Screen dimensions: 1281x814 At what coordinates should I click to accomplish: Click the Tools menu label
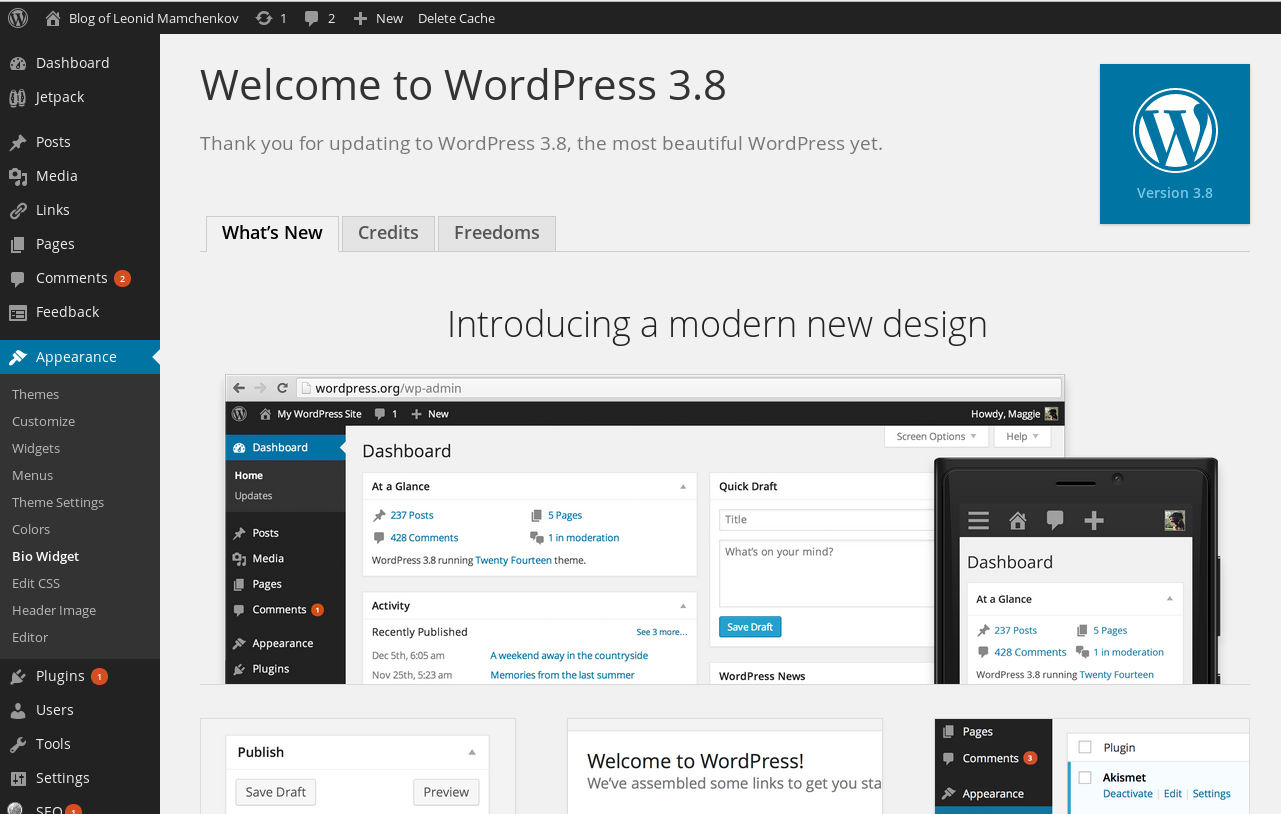tap(53, 744)
